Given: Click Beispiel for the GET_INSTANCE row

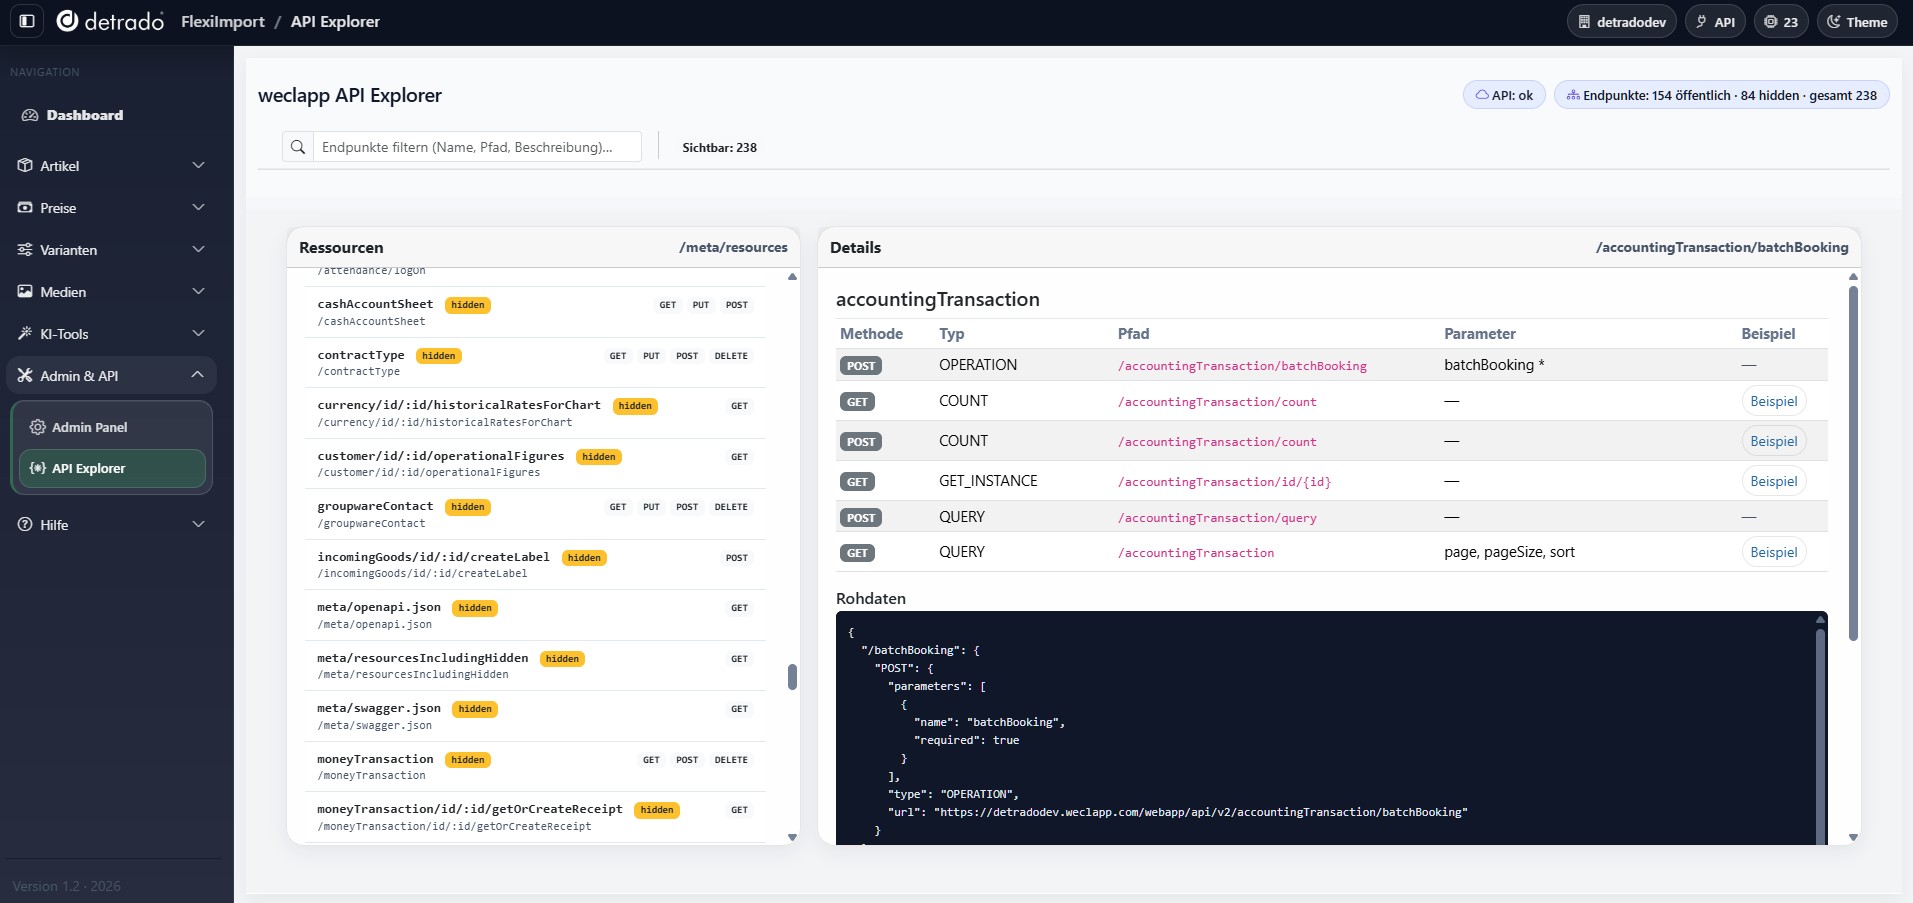Looking at the screenshot, I should [1774, 481].
